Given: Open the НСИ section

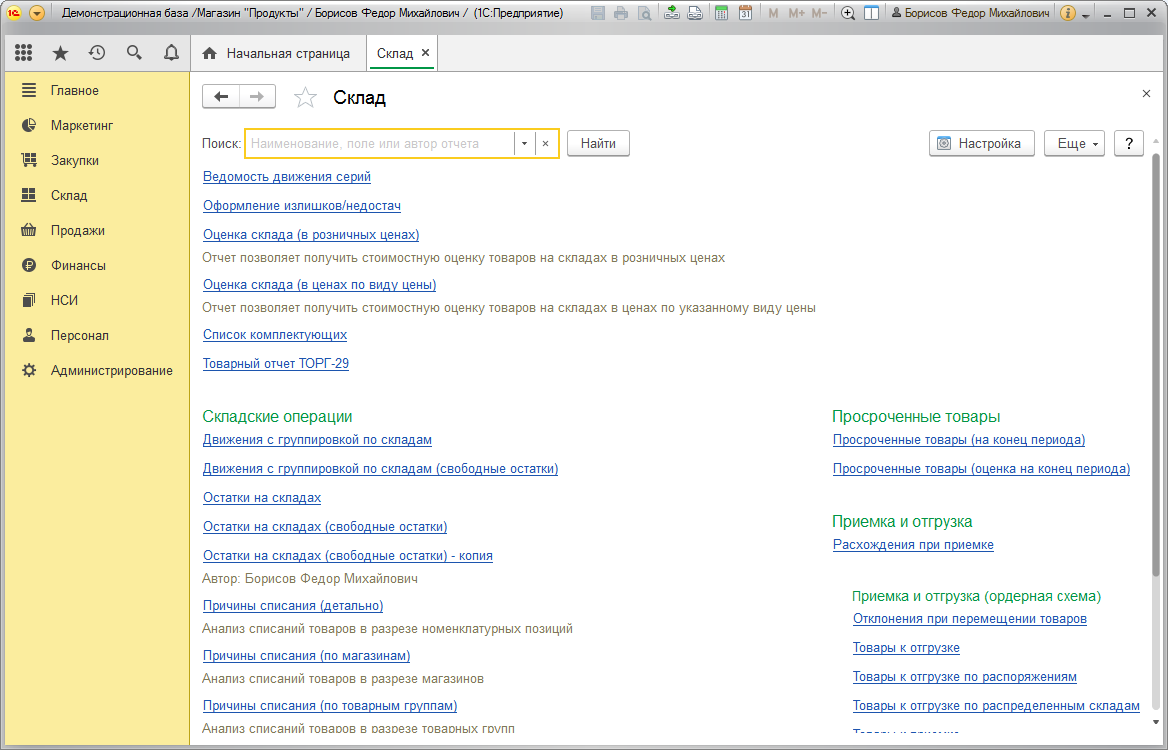Looking at the screenshot, I should pyautogui.click(x=64, y=300).
